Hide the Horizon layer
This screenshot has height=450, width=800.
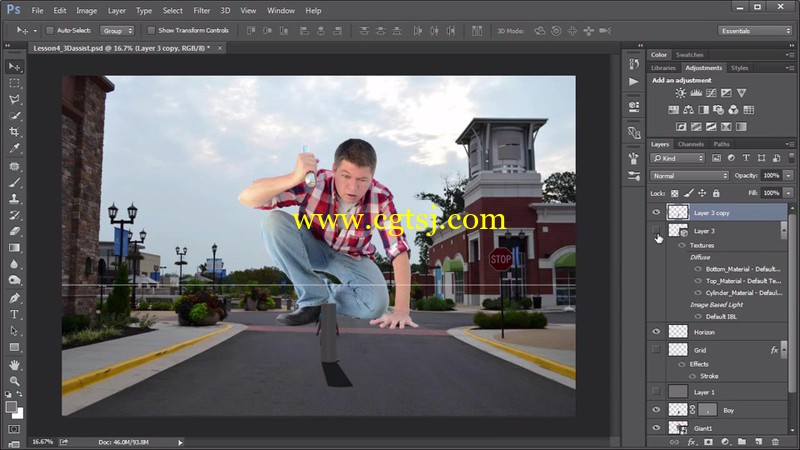pyautogui.click(x=656, y=332)
